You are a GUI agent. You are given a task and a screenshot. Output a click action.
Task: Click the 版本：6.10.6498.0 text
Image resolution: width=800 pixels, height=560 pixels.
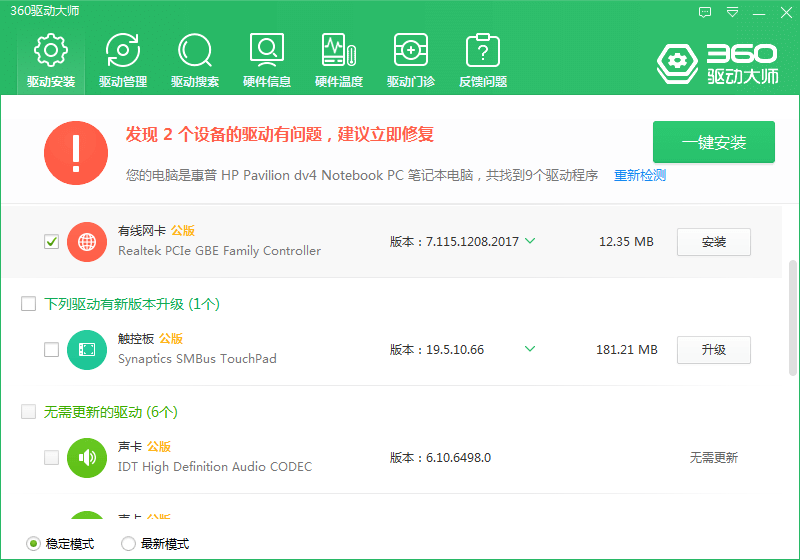click(440, 458)
